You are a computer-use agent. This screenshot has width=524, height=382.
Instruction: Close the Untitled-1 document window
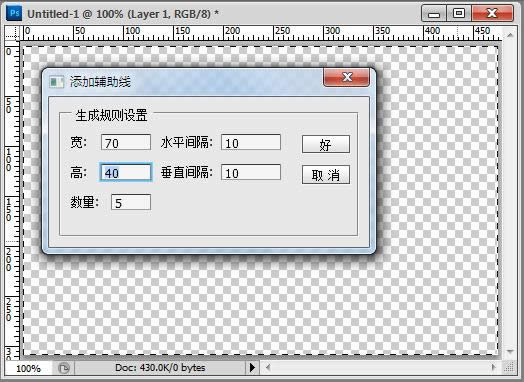point(492,13)
